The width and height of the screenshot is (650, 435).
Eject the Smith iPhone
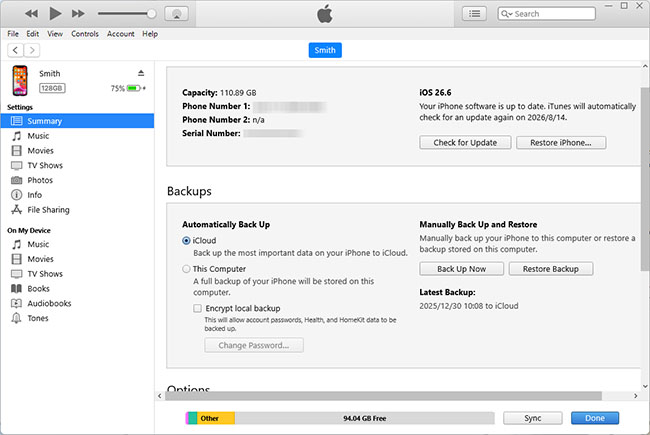141,73
